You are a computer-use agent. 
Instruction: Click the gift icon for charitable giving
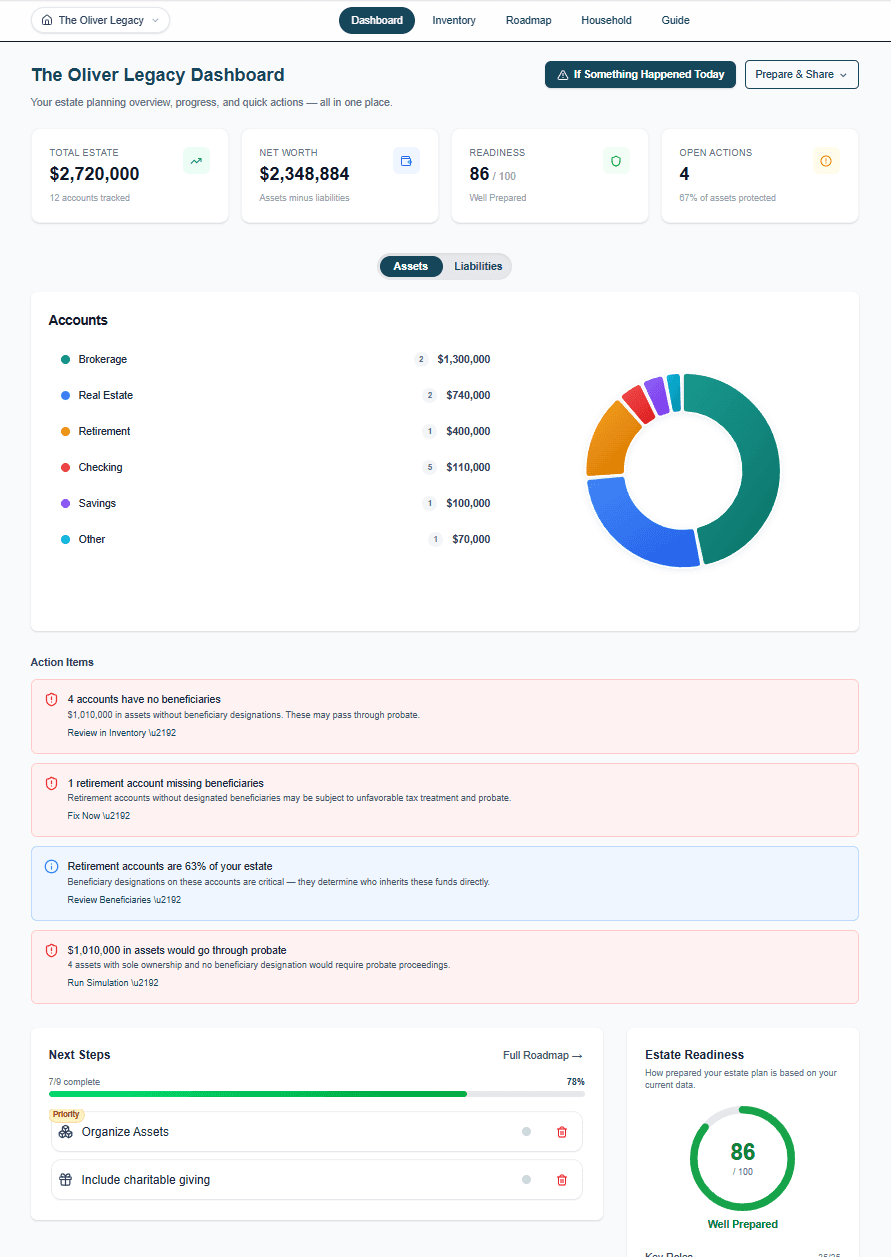[x=66, y=1180]
